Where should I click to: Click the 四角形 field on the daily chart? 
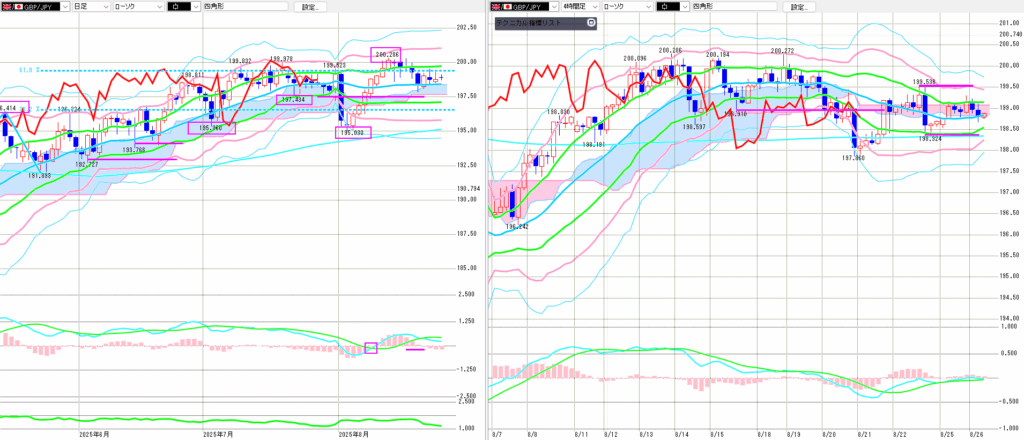(x=245, y=7)
